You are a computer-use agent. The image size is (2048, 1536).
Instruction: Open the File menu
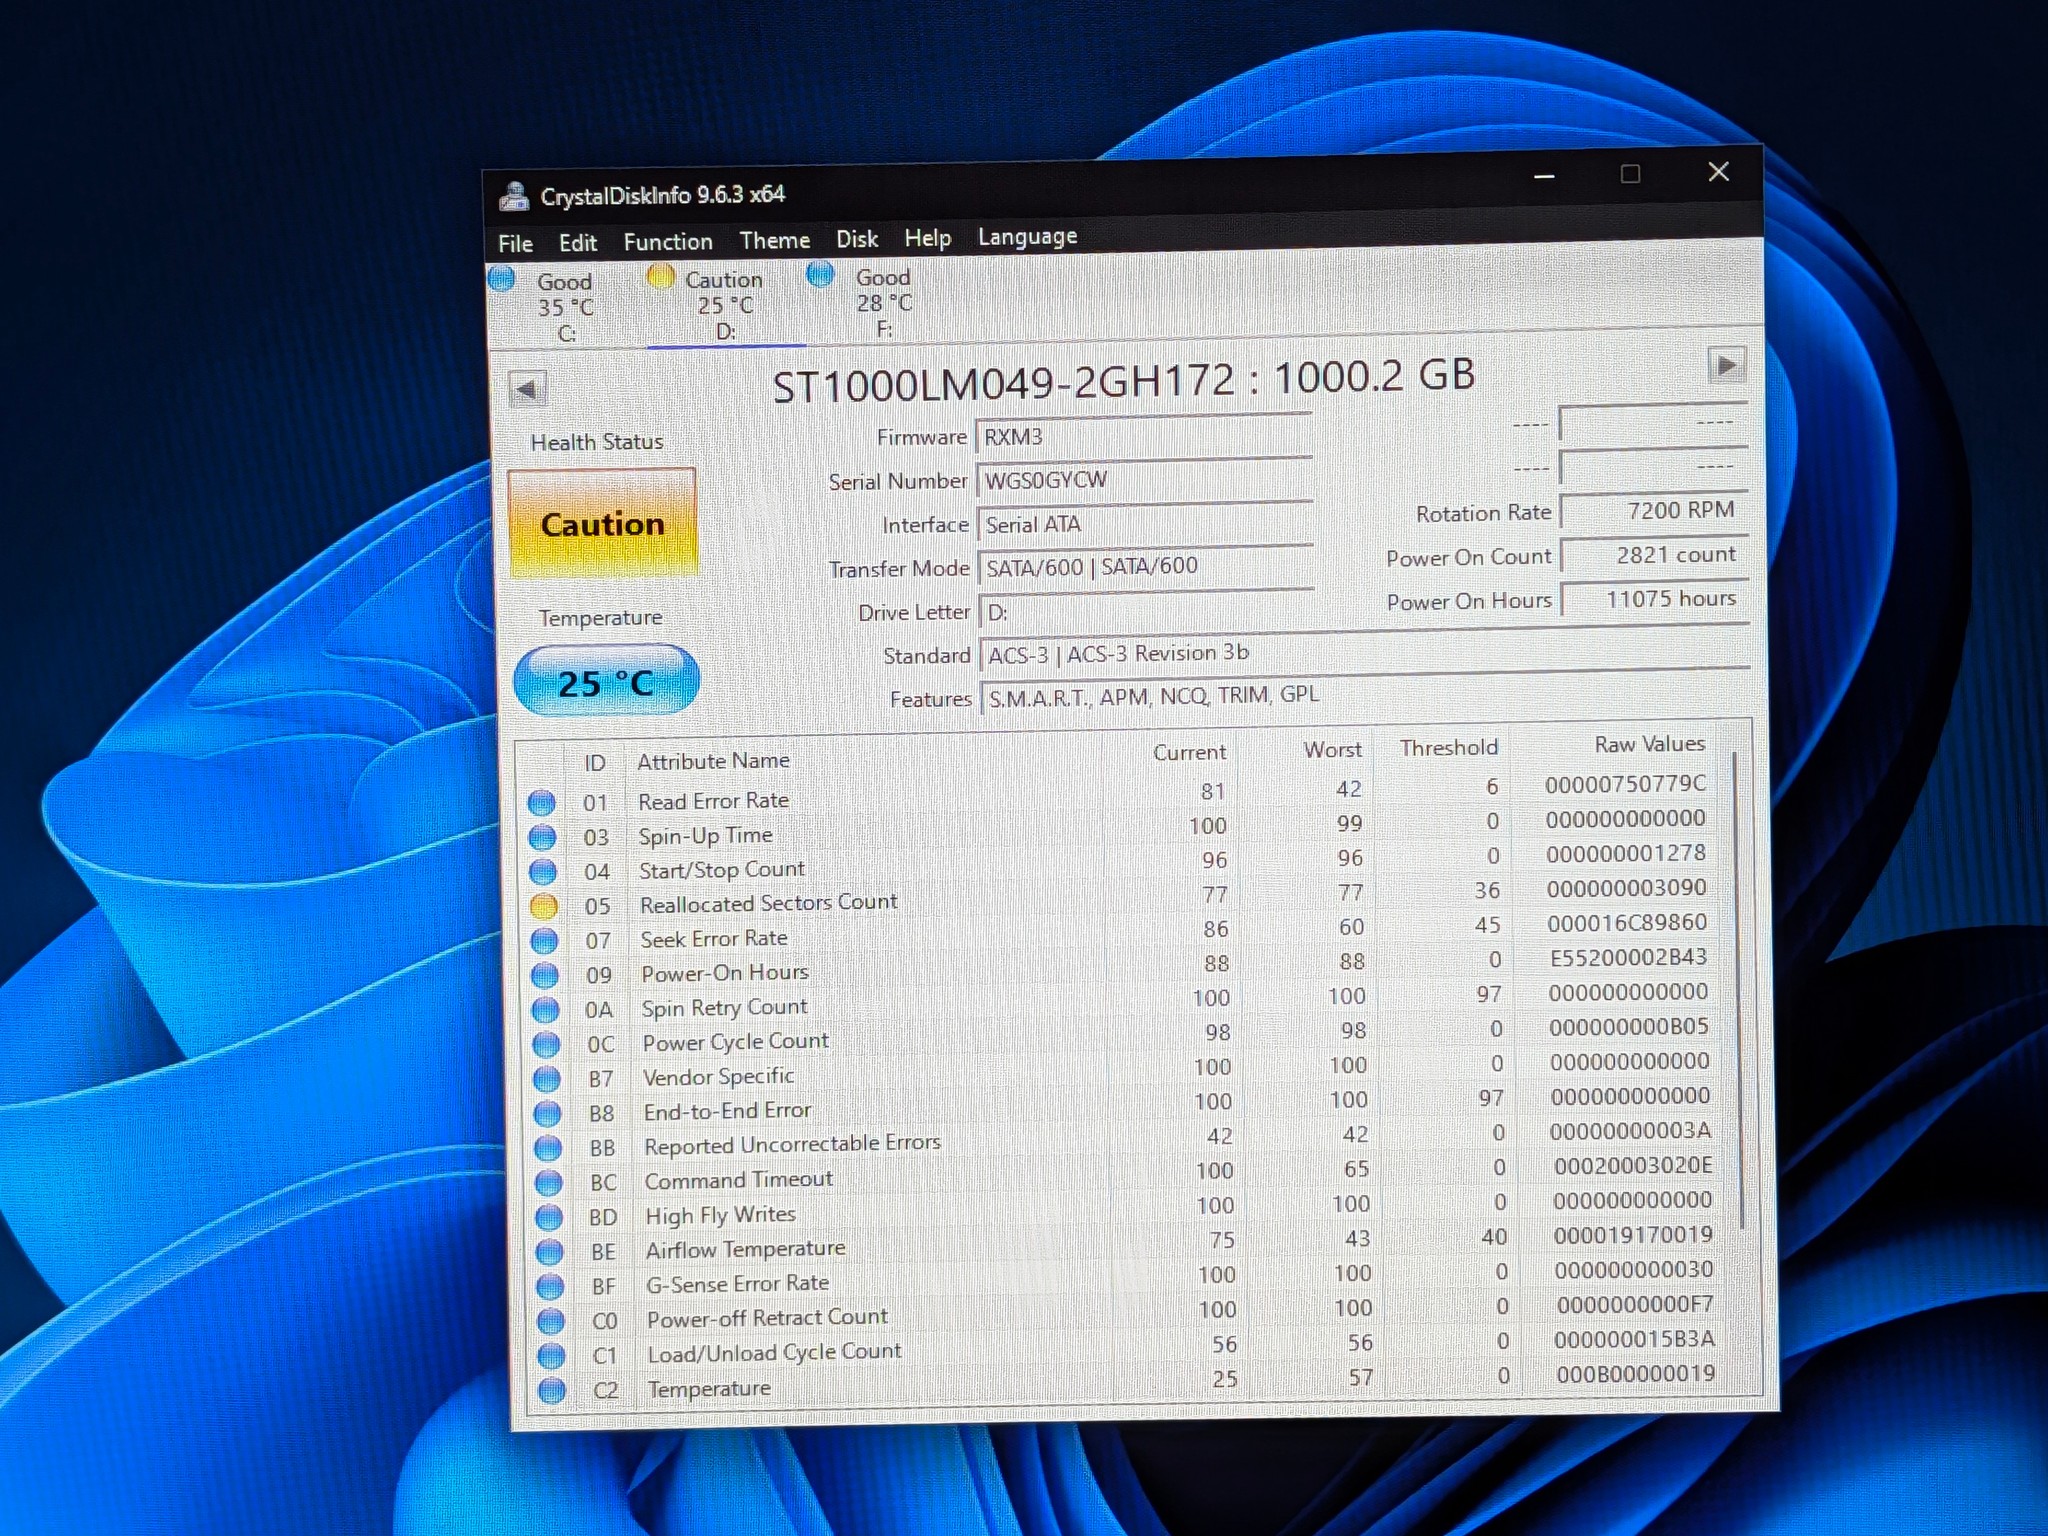[515, 244]
